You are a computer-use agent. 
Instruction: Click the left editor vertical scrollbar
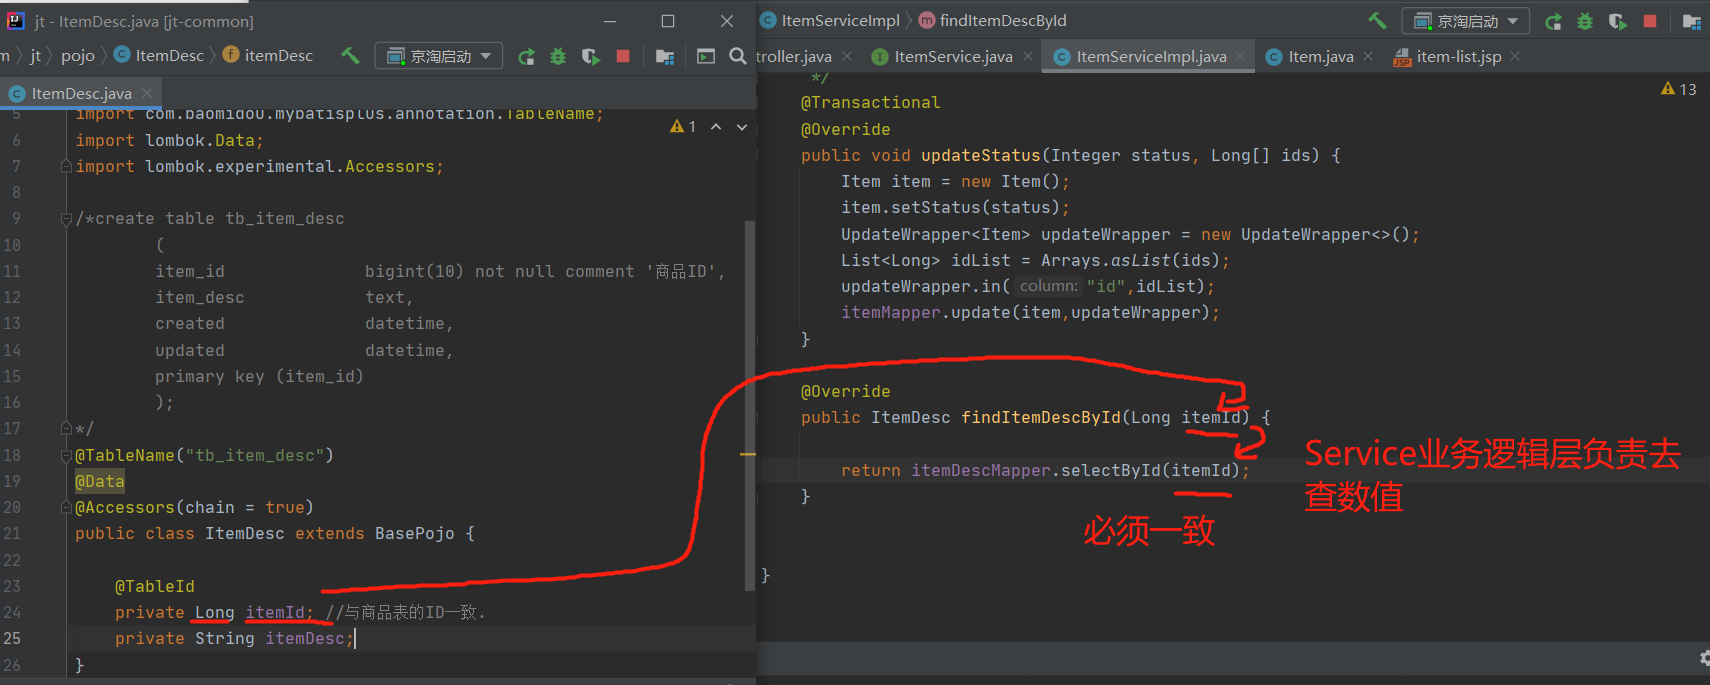coord(750,405)
